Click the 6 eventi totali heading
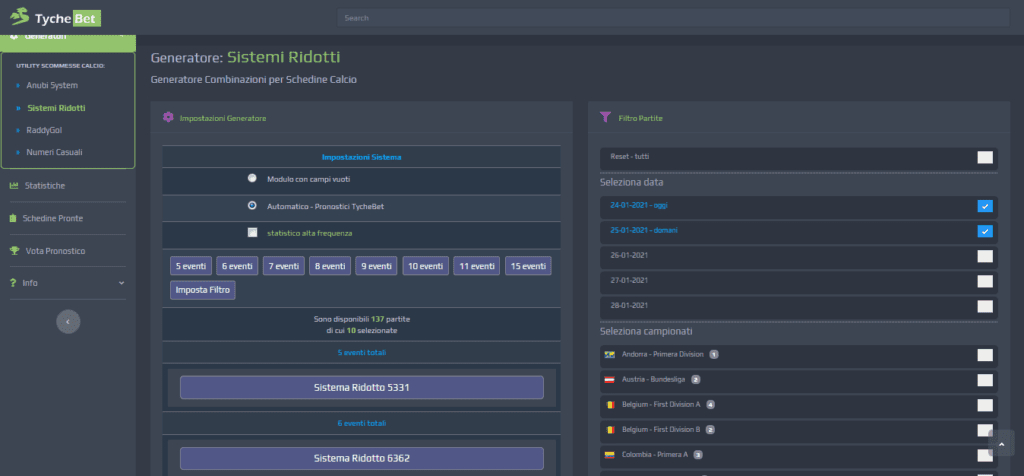 pos(362,423)
